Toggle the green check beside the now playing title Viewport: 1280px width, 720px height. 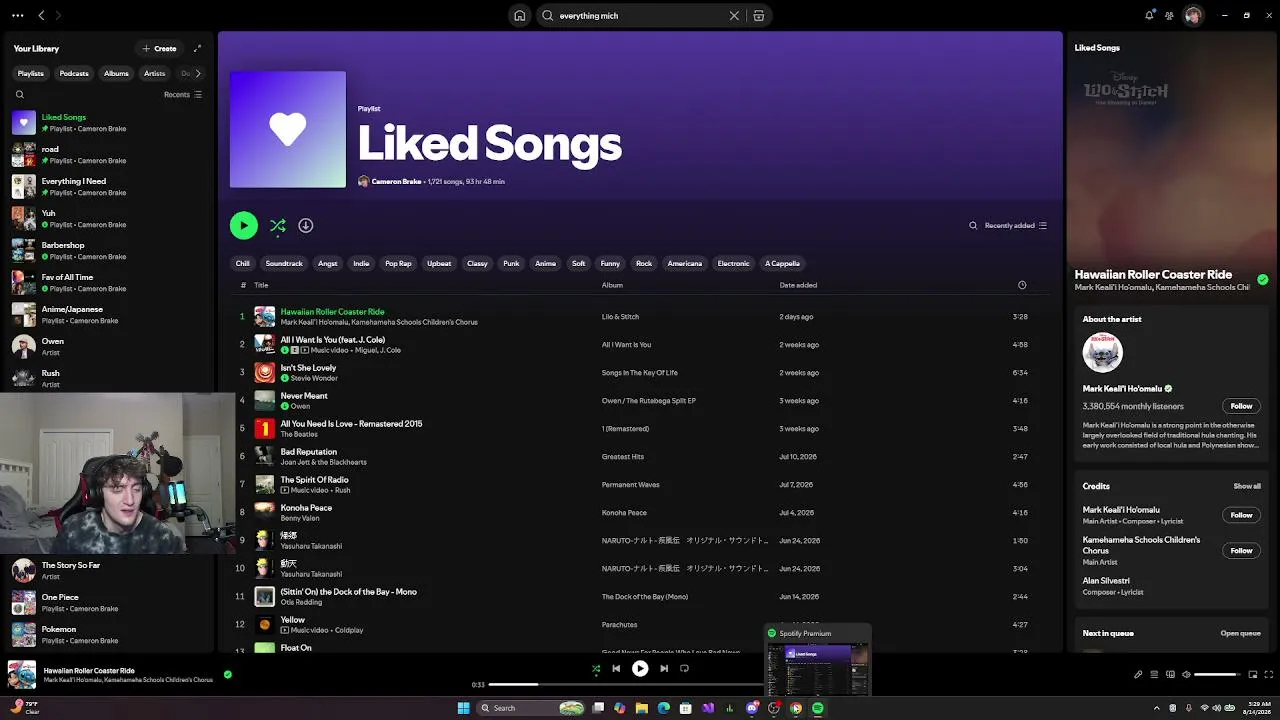coord(228,675)
